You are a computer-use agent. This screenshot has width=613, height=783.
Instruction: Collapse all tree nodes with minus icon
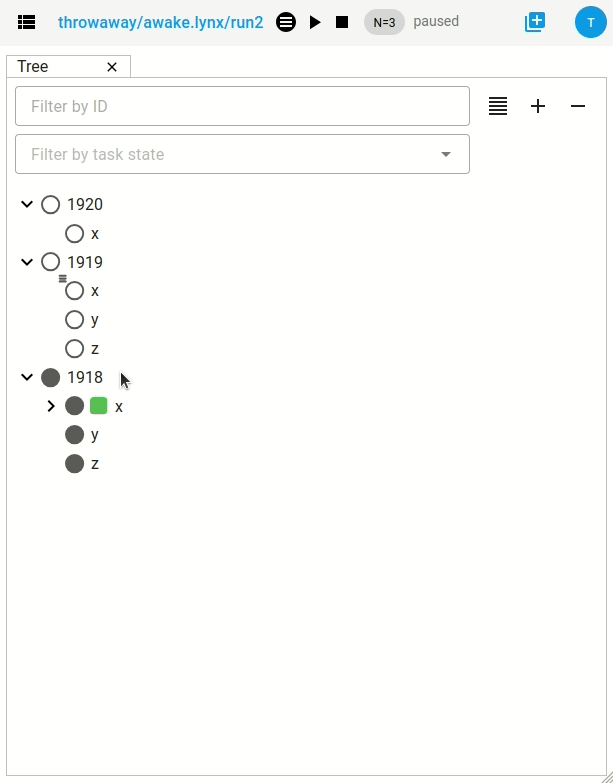click(578, 106)
